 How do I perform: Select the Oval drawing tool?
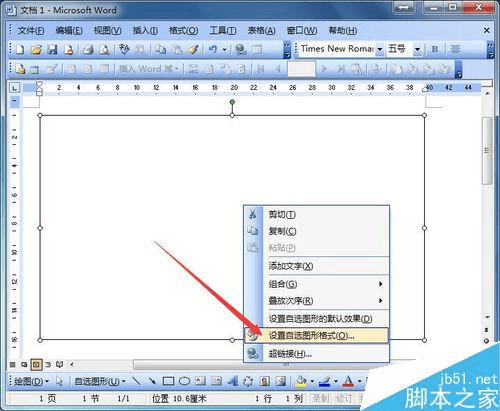point(184,381)
